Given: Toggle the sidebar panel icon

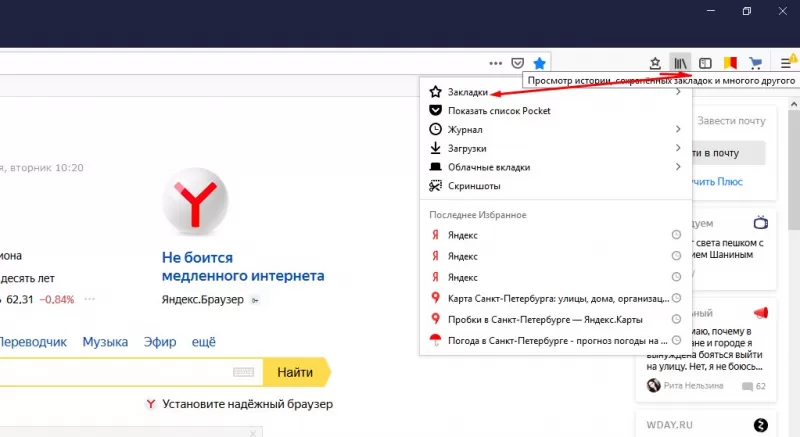Looking at the screenshot, I should (705, 63).
